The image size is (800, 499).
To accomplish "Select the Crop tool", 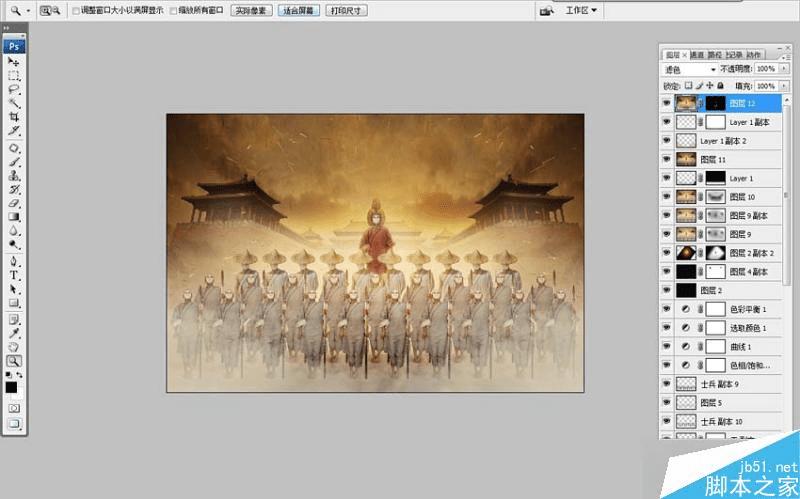I will coord(14,117).
